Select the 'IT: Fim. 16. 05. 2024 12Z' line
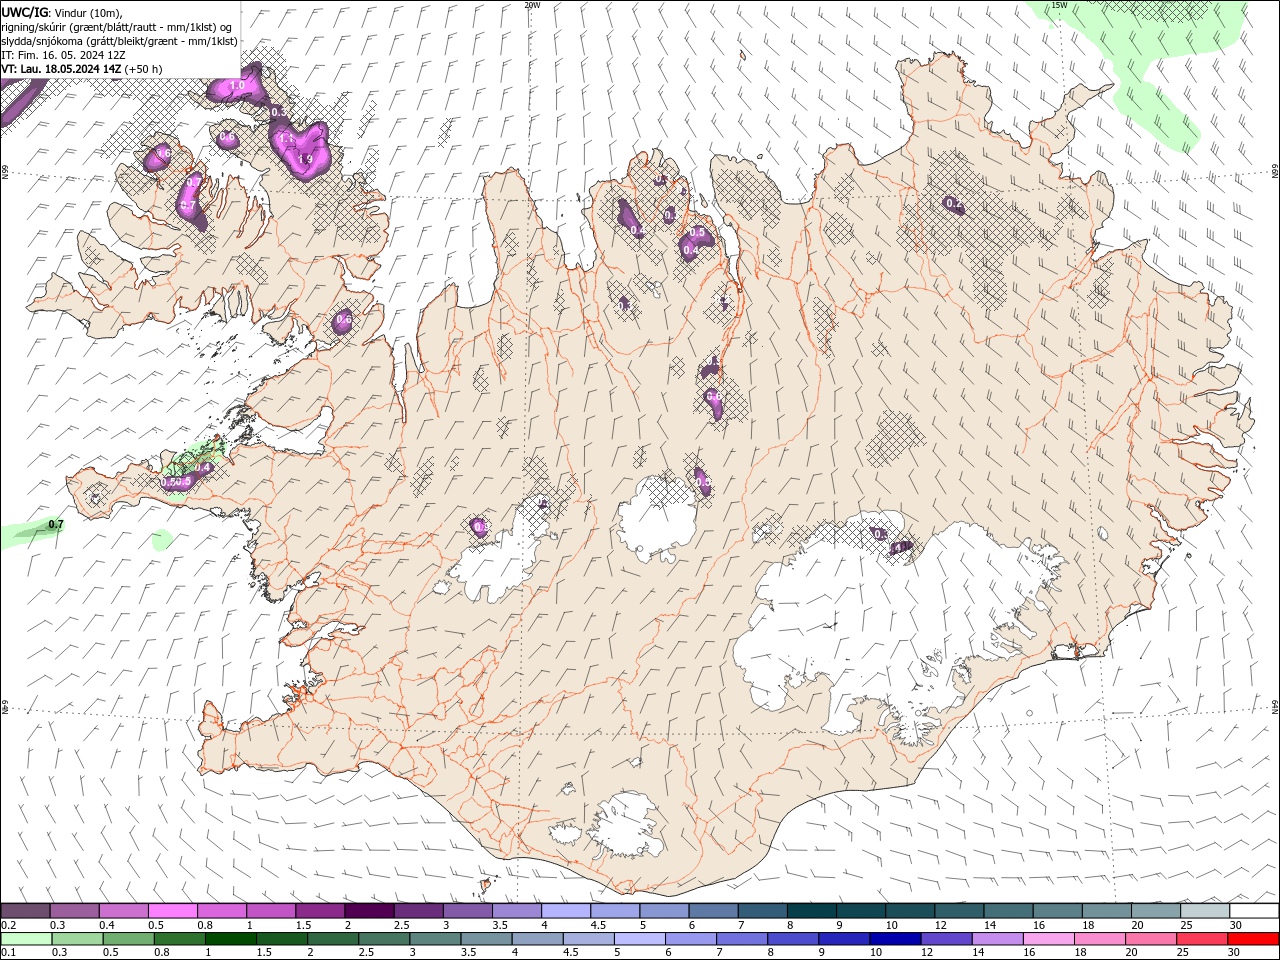Screen dimensions: 1280x960 (x=65, y=55)
